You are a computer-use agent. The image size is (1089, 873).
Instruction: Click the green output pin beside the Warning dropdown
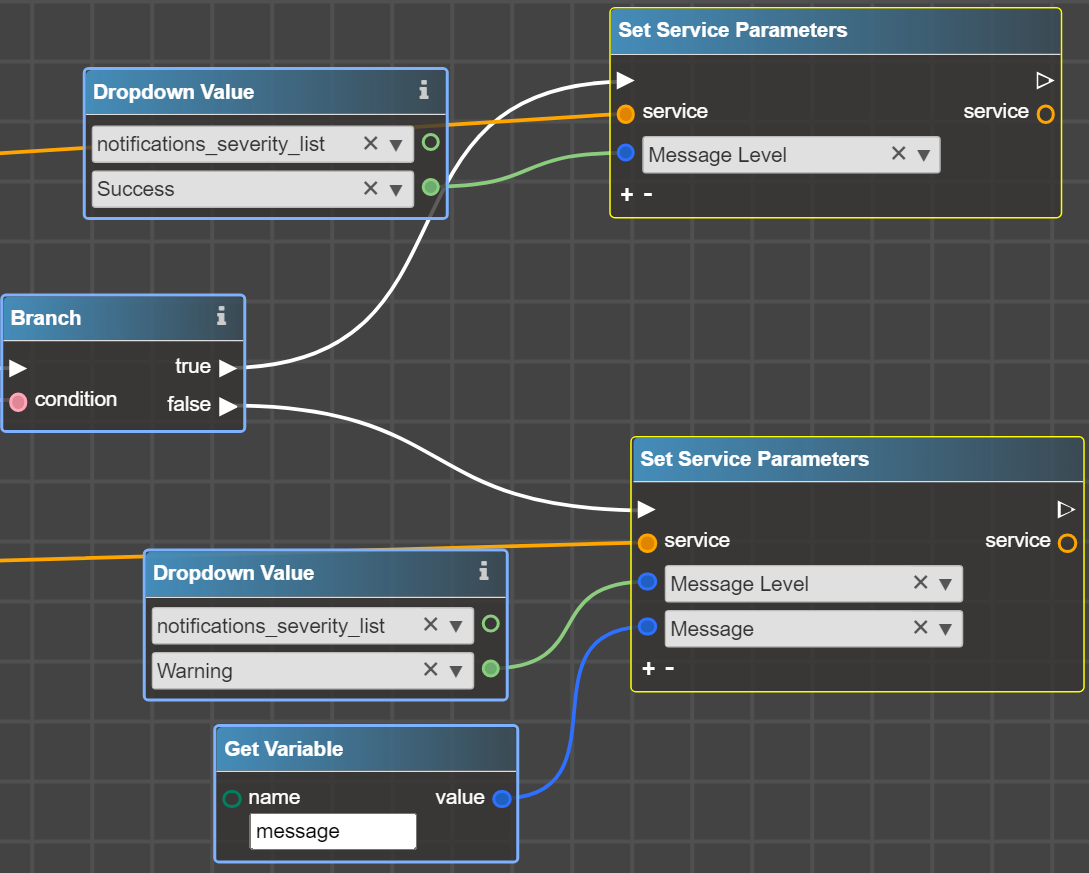pyautogui.click(x=490, y=668)
